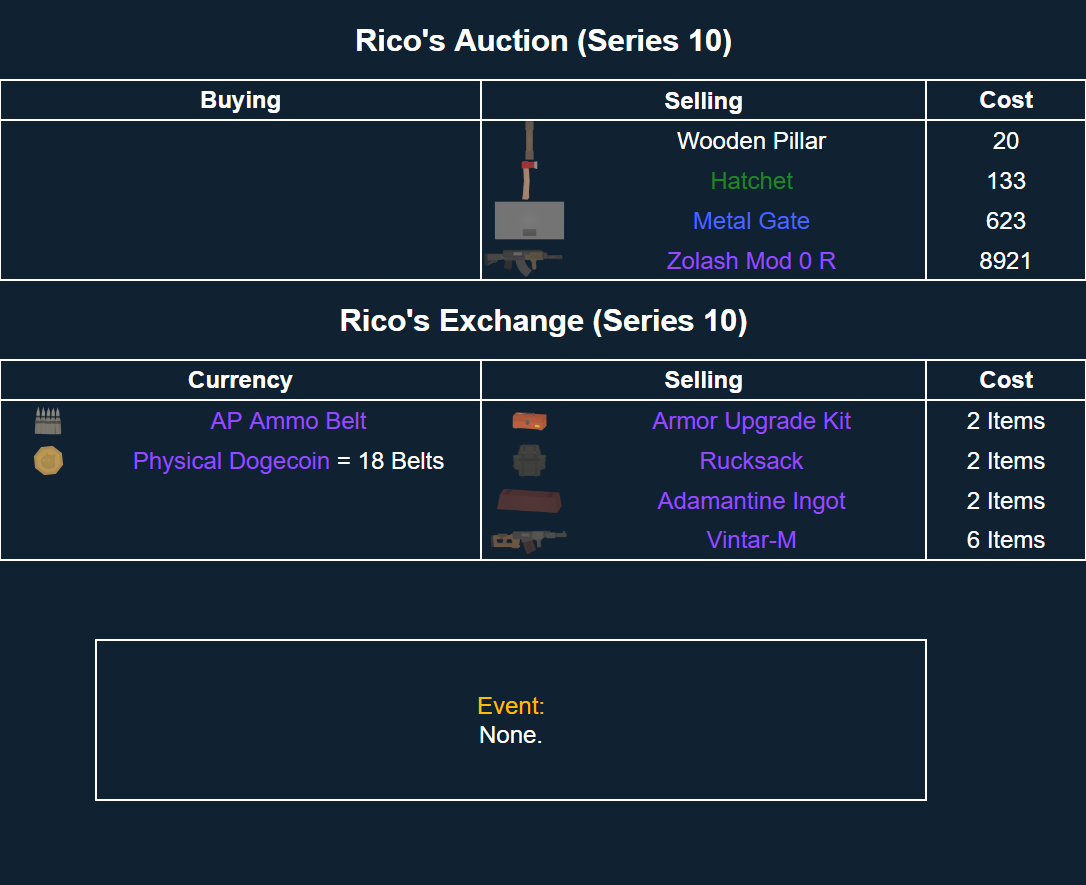
Task: Click the Metal Gate item icon
Action: (529, 221)
